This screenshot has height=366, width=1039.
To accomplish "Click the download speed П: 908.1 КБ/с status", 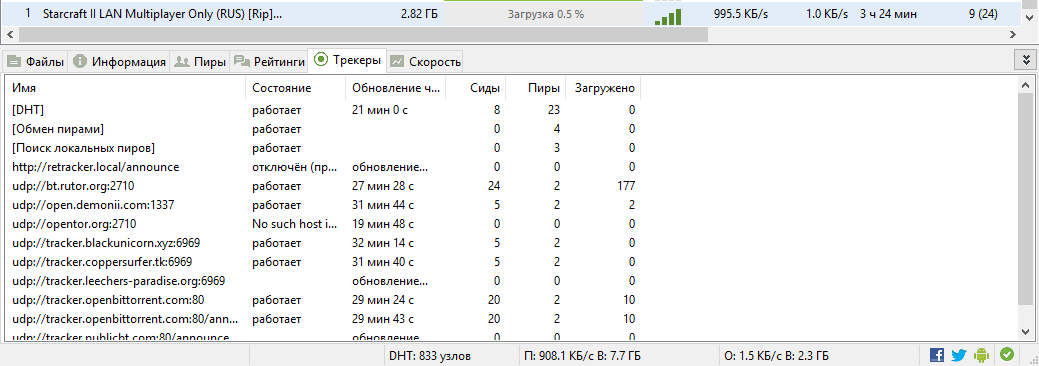I will coord(582,356).
